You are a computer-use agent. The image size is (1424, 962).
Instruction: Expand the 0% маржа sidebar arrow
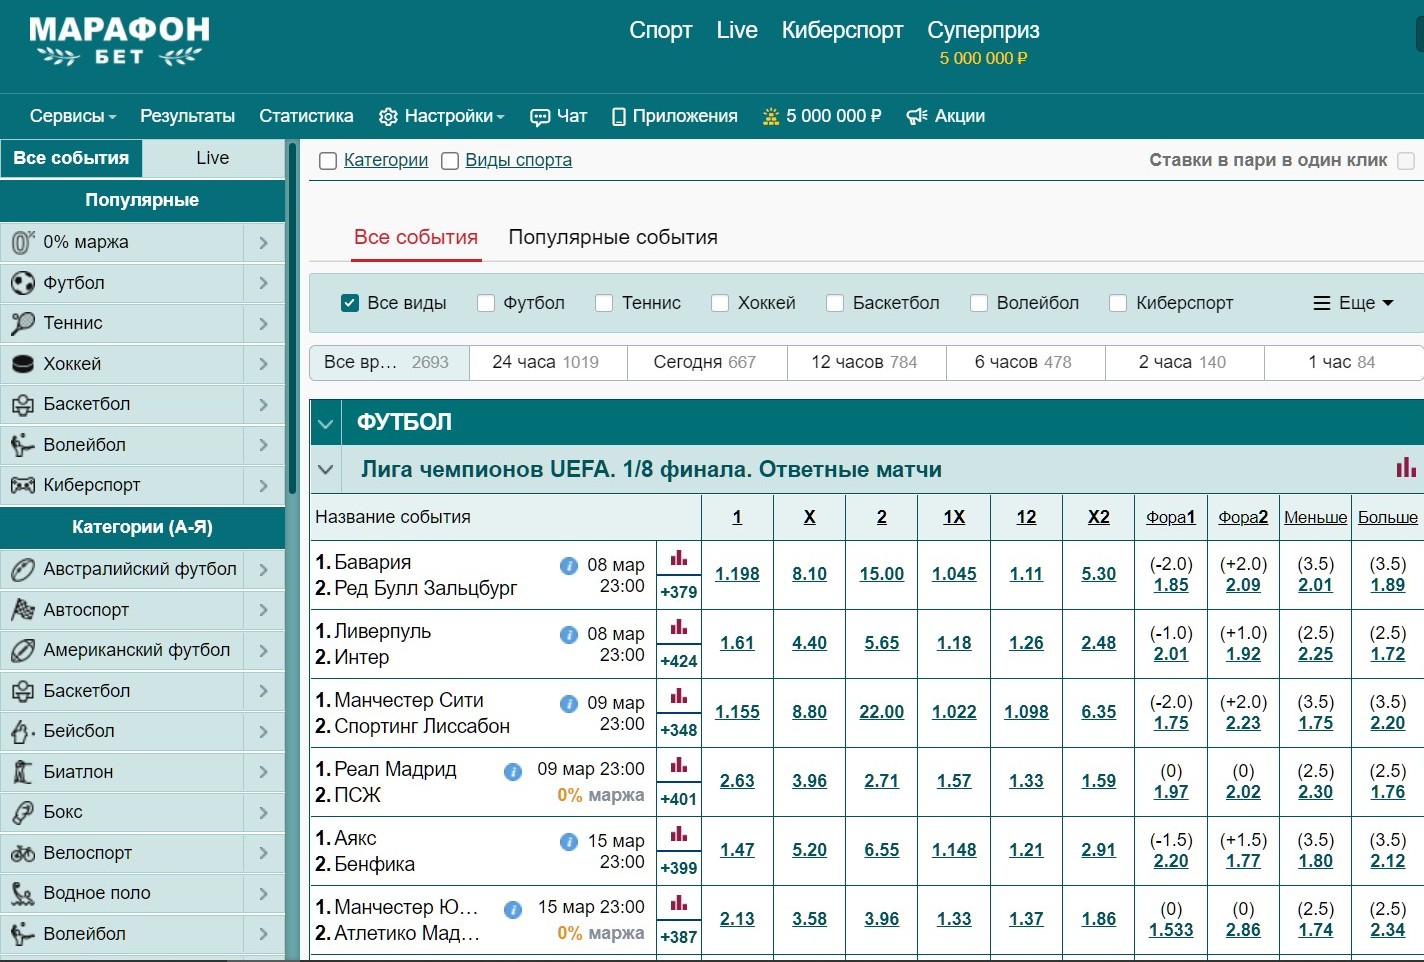264,242
